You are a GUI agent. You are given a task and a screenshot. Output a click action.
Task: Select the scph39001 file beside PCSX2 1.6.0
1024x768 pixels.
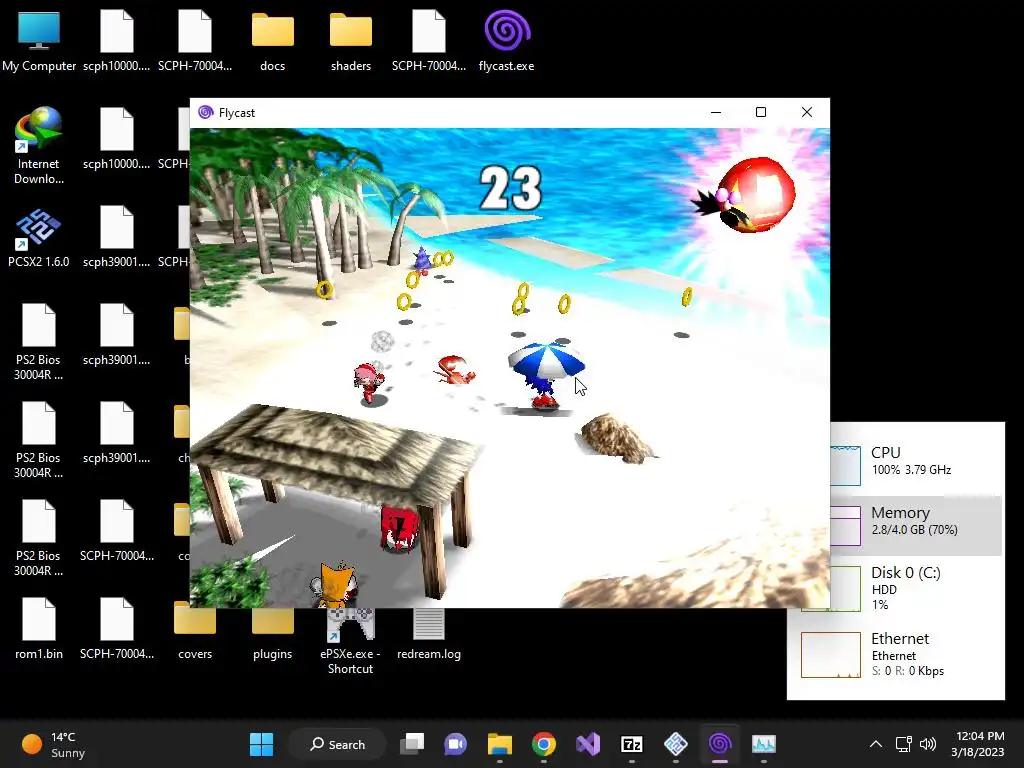pyautogui.click(x=116, y=237)
